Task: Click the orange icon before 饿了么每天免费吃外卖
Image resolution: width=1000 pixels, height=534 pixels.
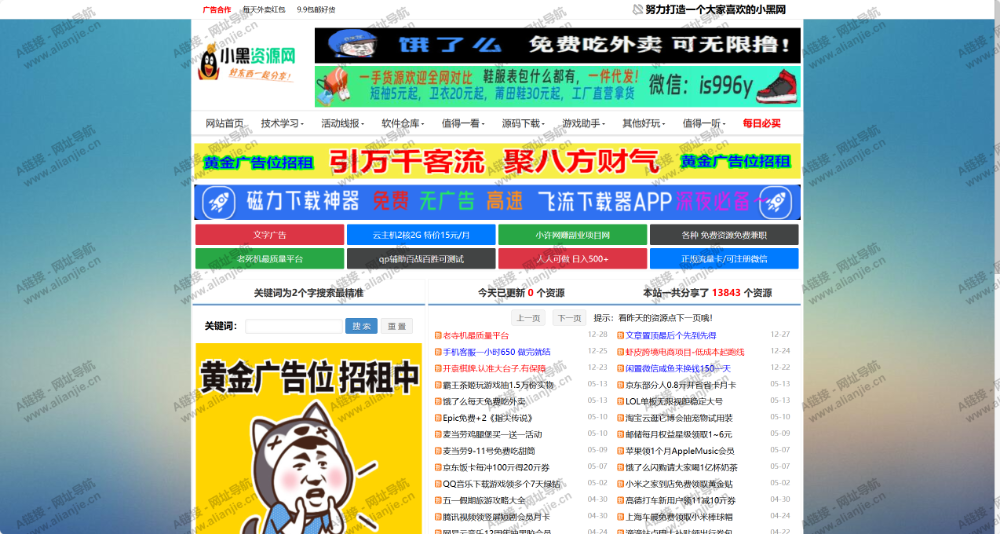Action: pyautogui.click(x=438, y=401)
